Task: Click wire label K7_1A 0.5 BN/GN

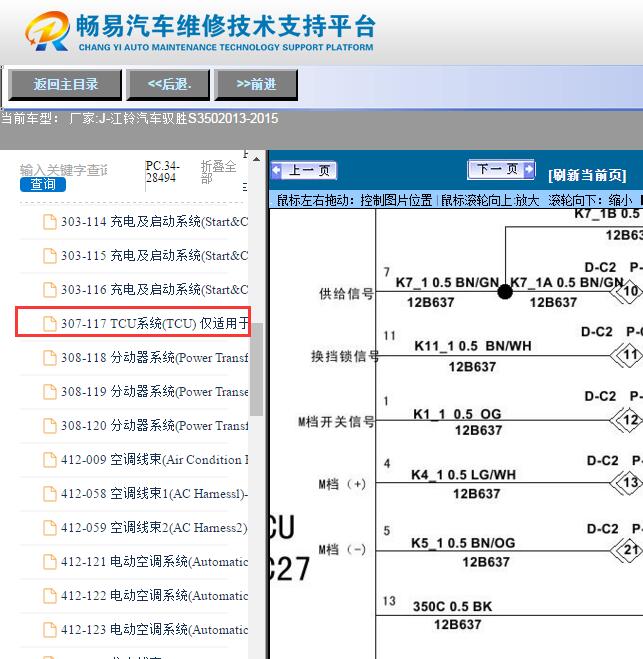Action: point(567,282)
